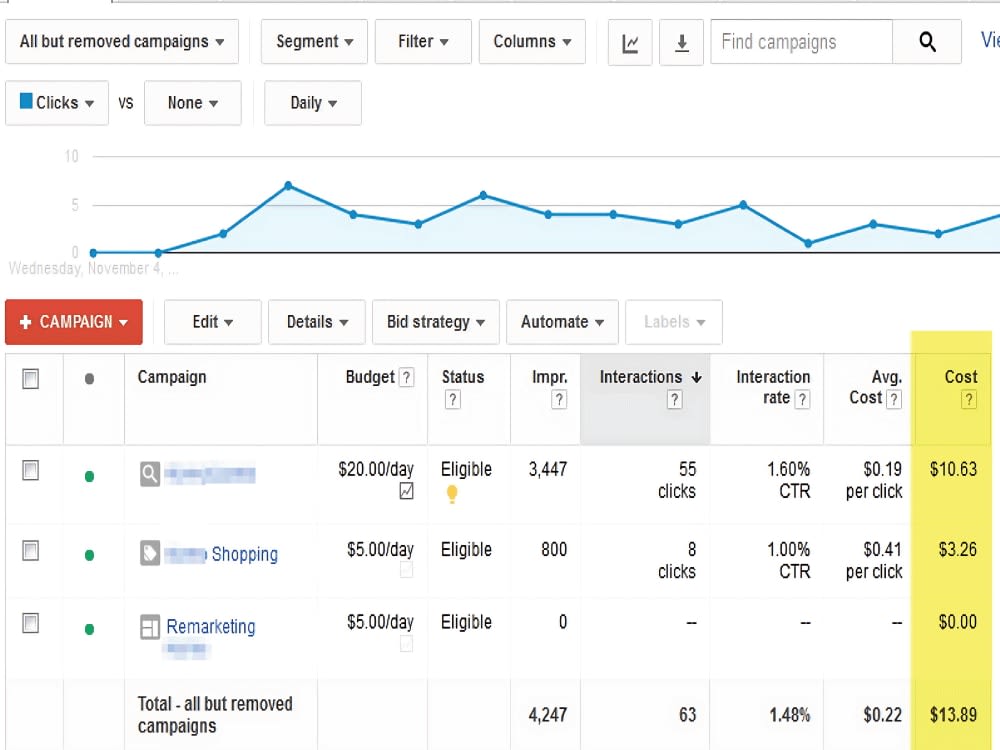Click the first chart point on November 4
The image size is (1000, 750).
pyautogui.click(x=93, y=253)
